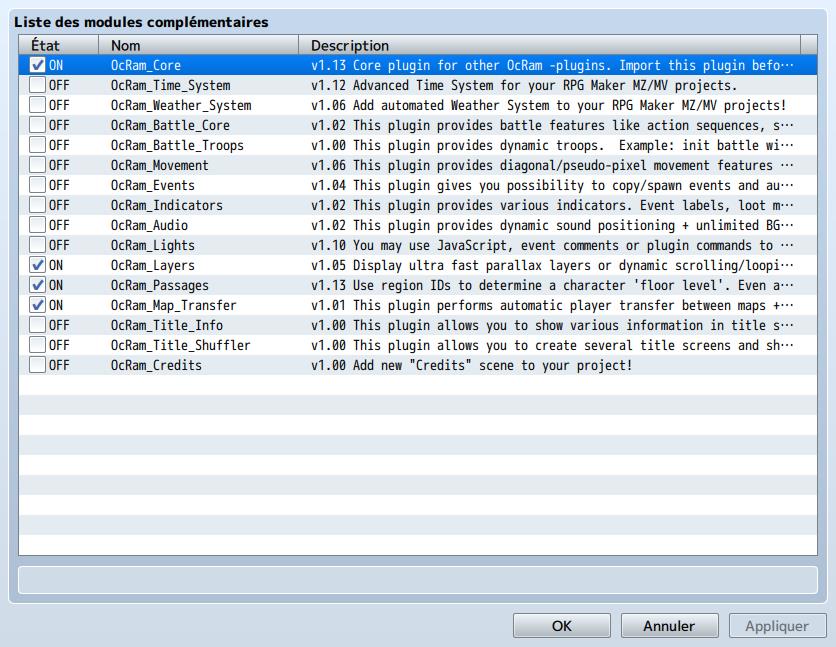Turn on the OcRam_Lights checkbox
This screenshot has width=836, height=647.
pyautogui.click(x=37, y=245)
